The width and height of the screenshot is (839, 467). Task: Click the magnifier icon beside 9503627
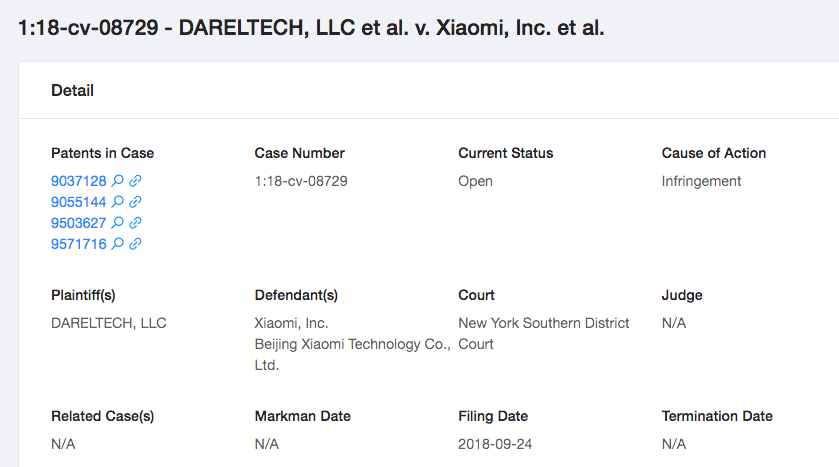coord(117,223)
